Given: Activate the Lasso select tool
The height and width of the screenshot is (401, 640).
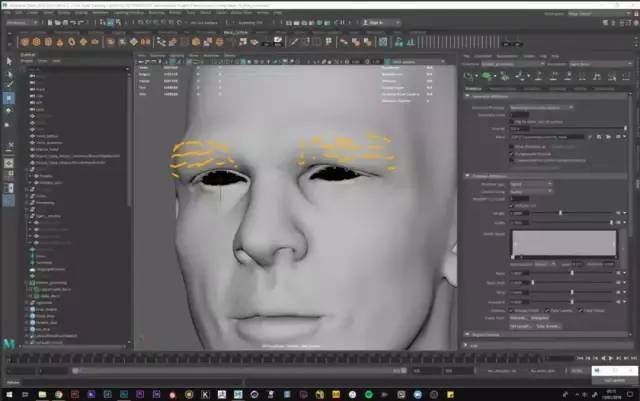Looking at the screenshot, I should [x=9, y=74].
